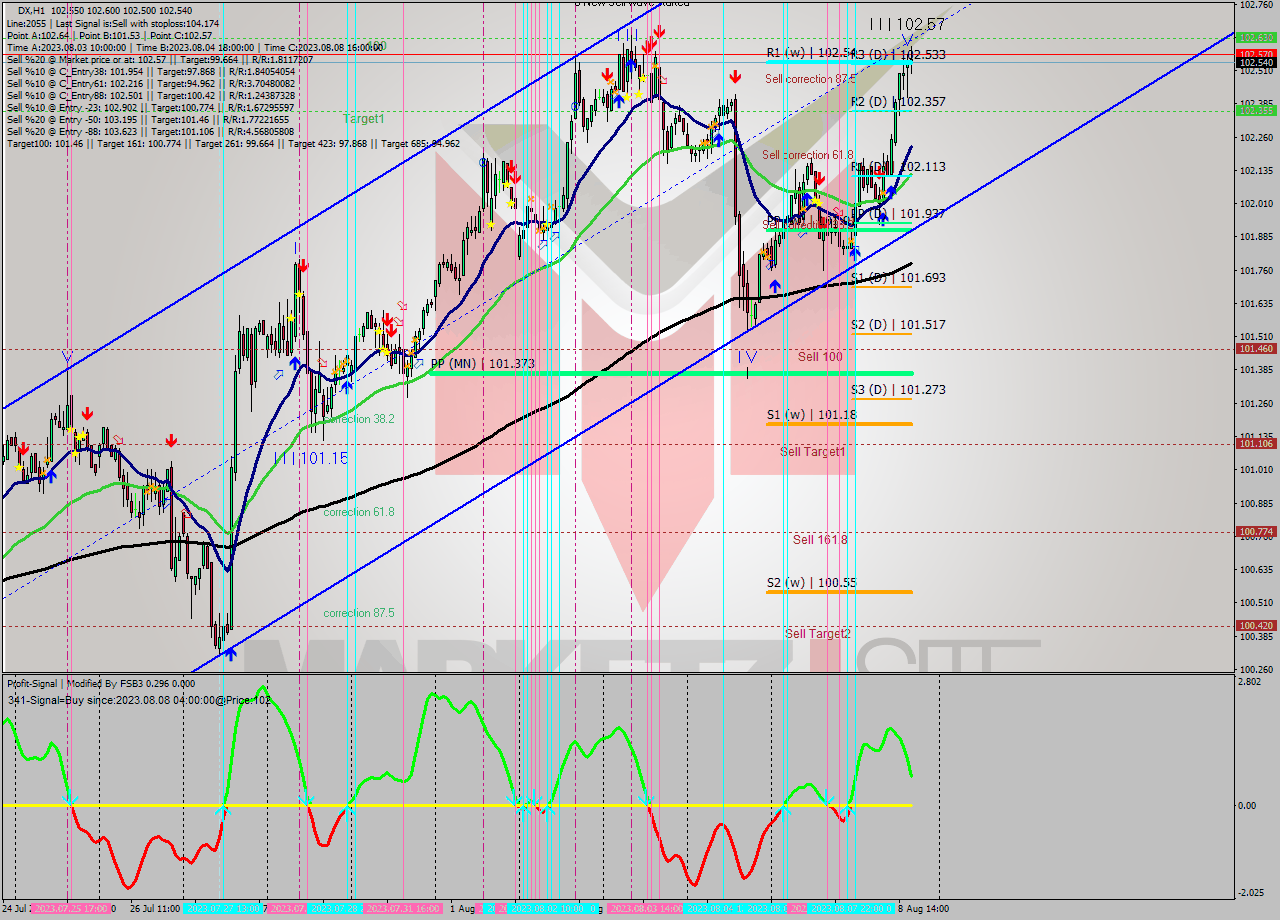Screen dimensions: 1280x920
Task: Select the 'S3 (D) | 101.273' support label
Action: pos(898,390)
